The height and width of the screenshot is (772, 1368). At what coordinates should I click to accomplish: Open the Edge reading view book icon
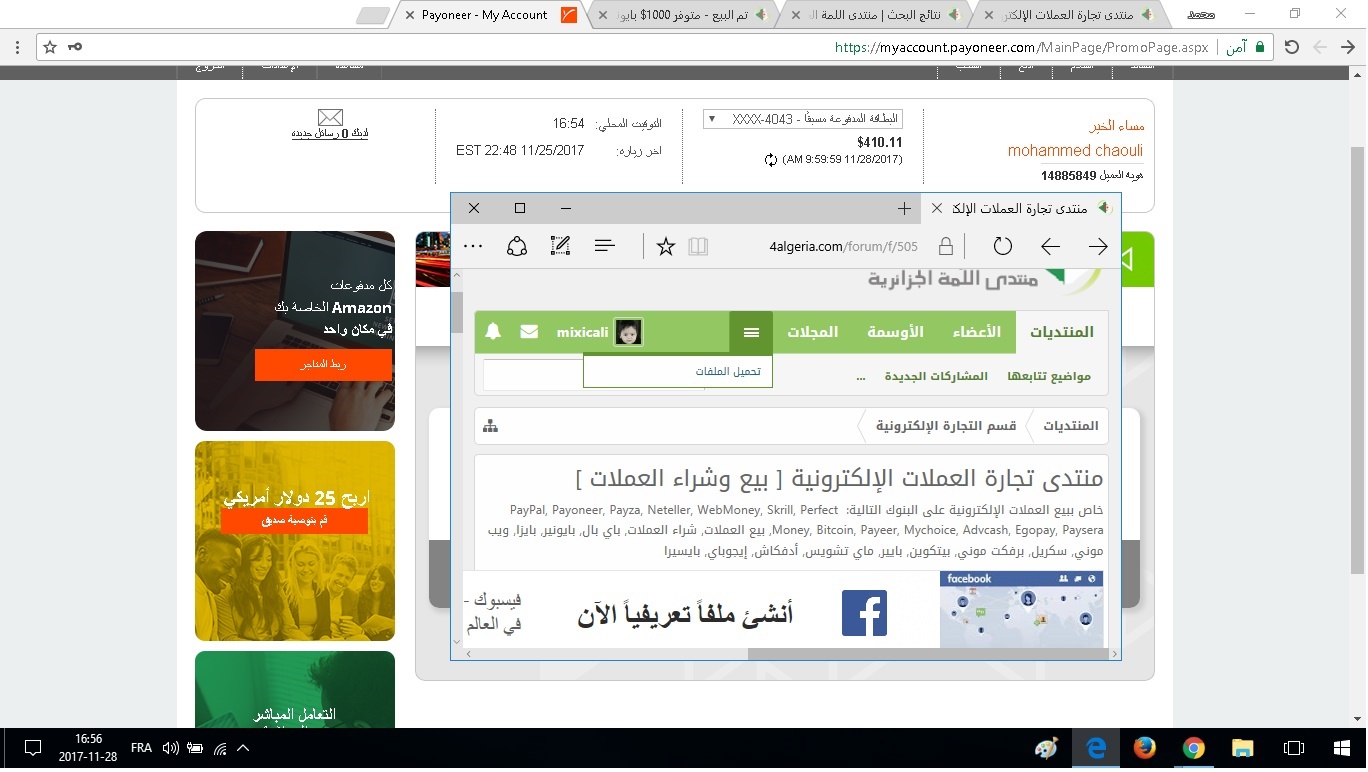698,246
